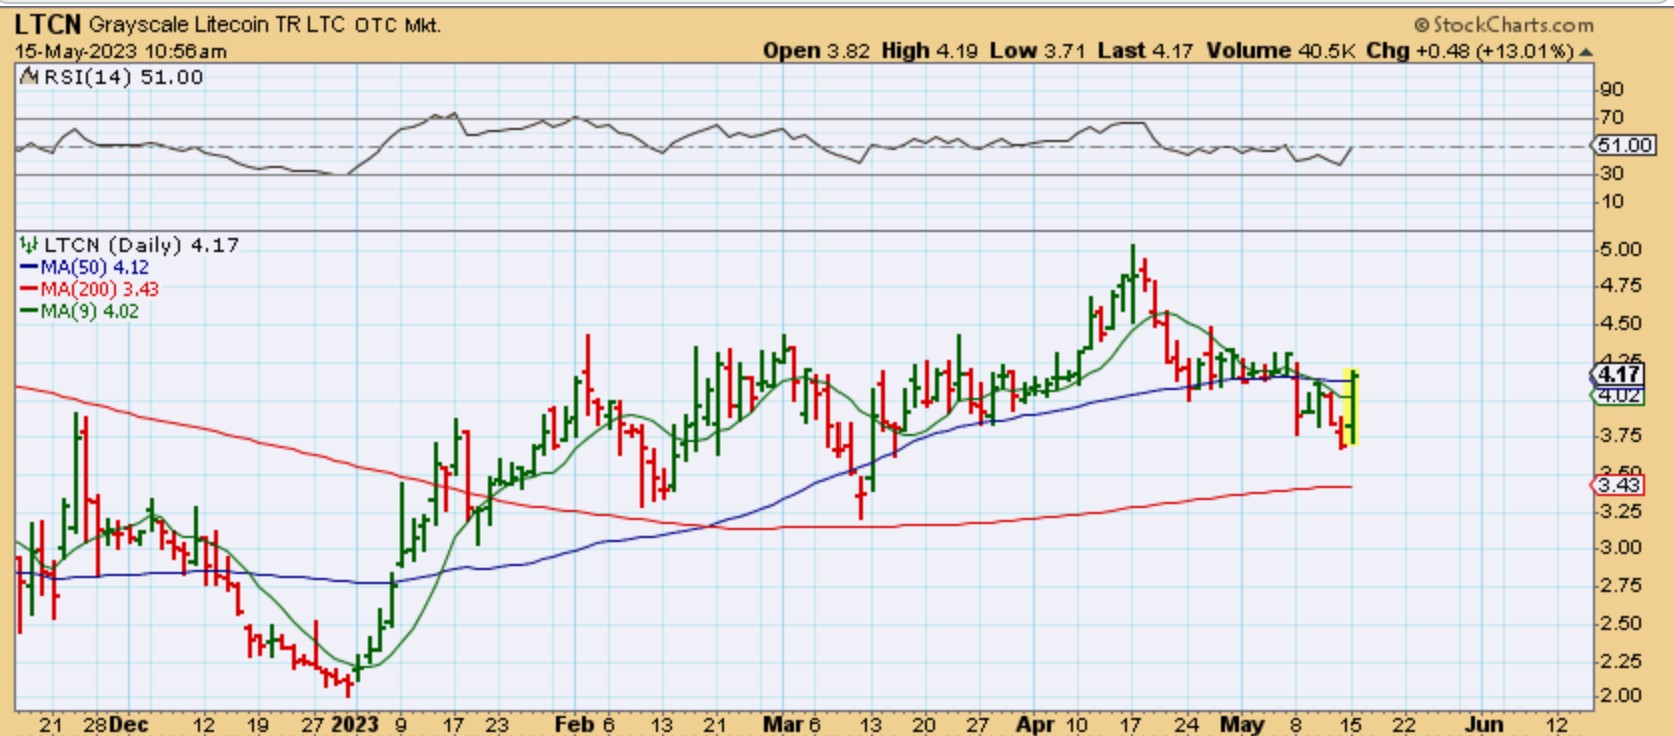
Task: Click the 2.50 price axis label
Action: [x=1620, y=622]
